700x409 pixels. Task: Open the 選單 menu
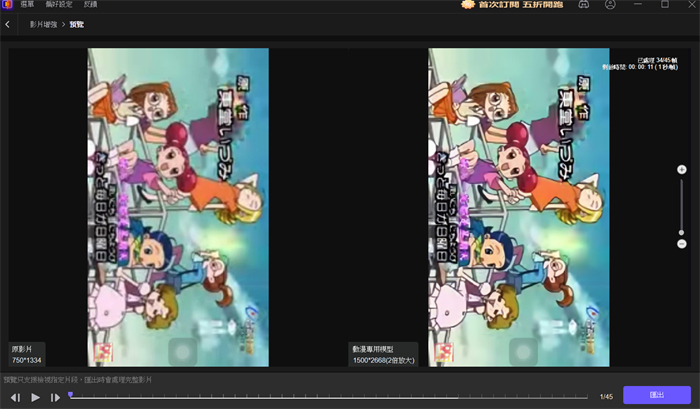point(27,4)
